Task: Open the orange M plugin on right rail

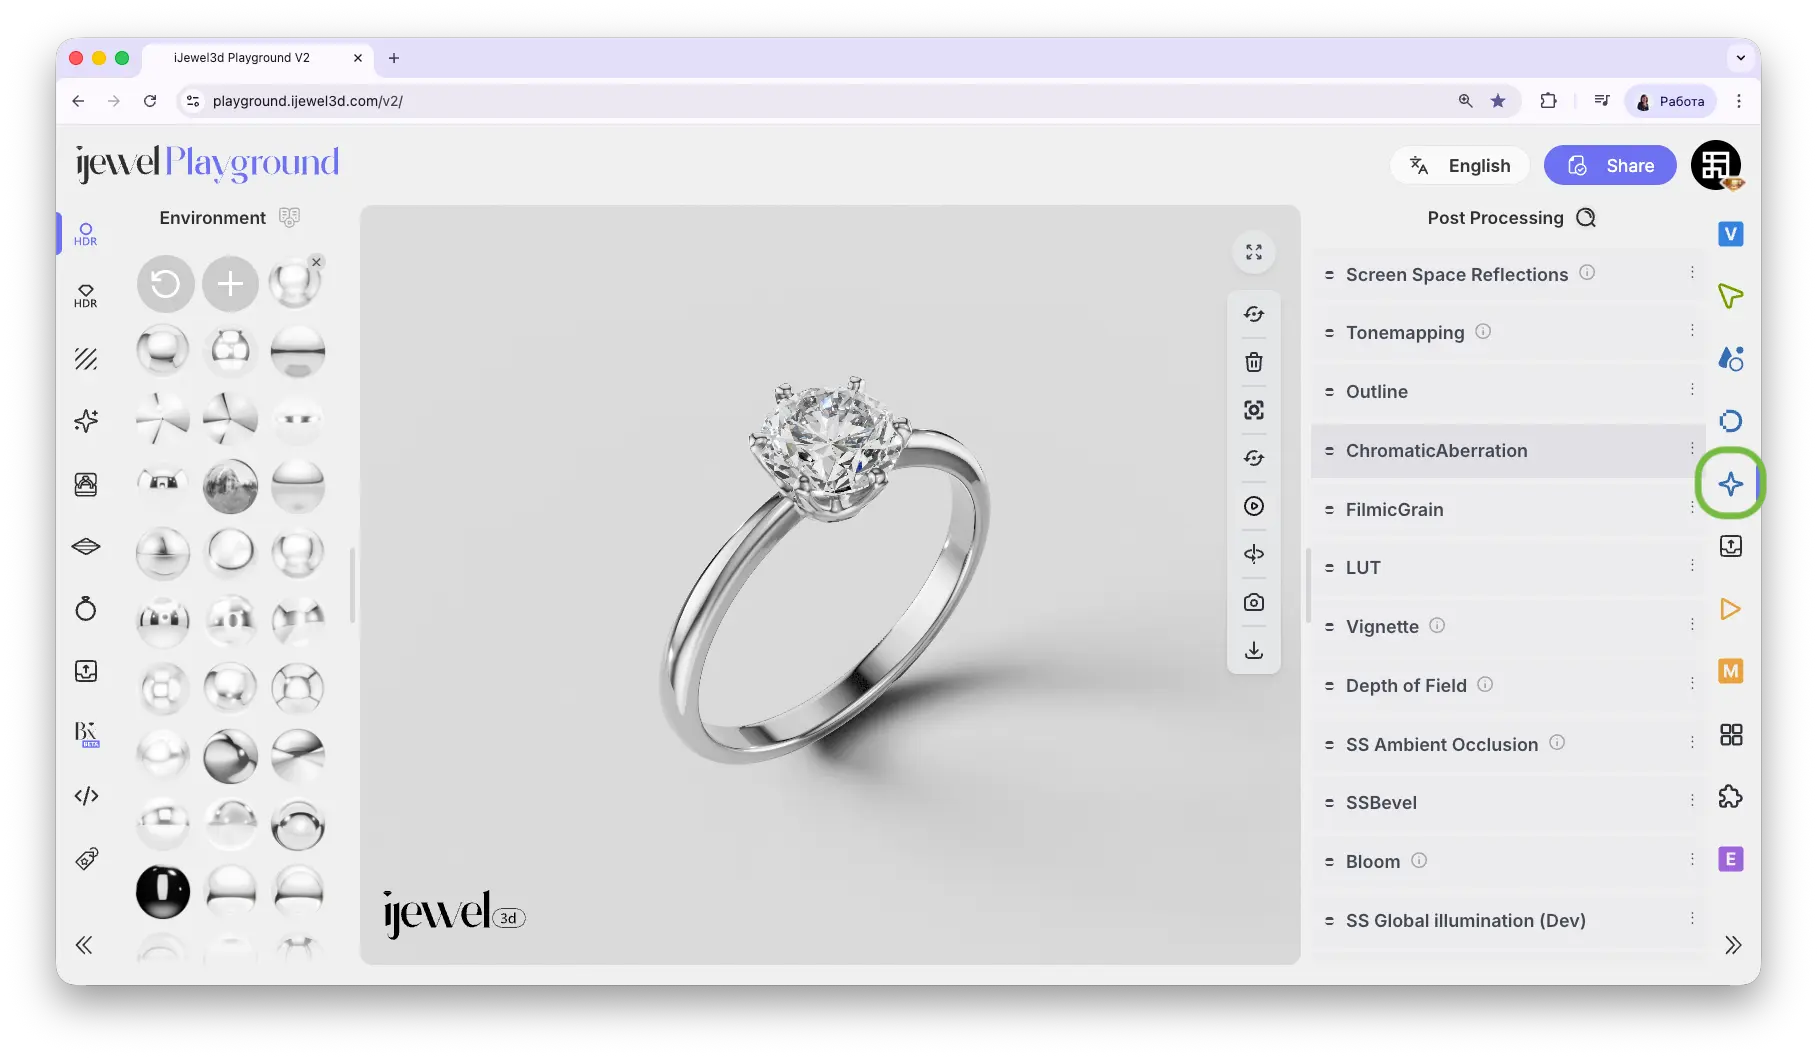Action: point(1731,671)
